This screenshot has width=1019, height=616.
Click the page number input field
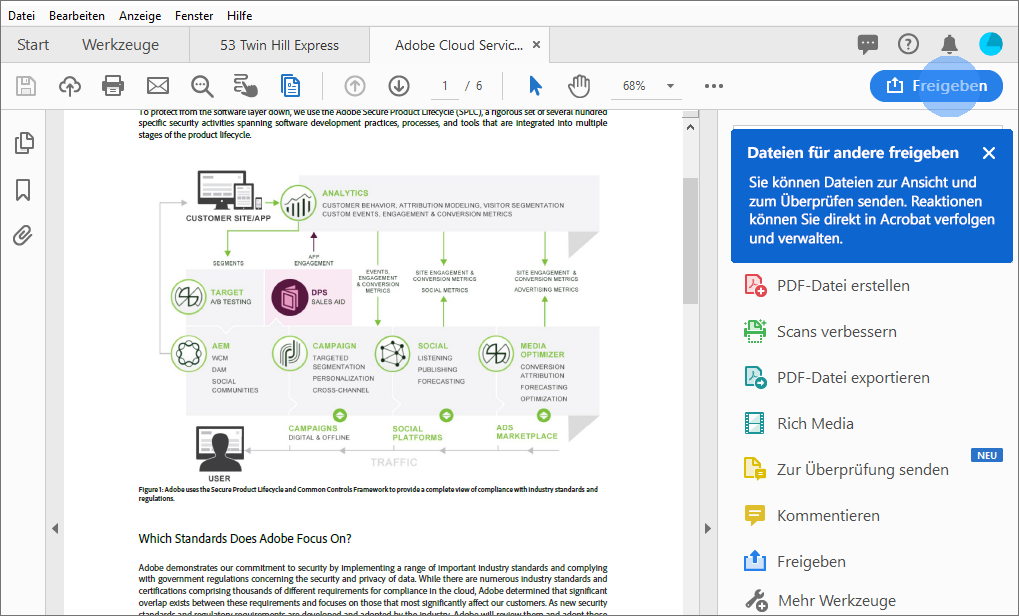[x=443, y=86]
